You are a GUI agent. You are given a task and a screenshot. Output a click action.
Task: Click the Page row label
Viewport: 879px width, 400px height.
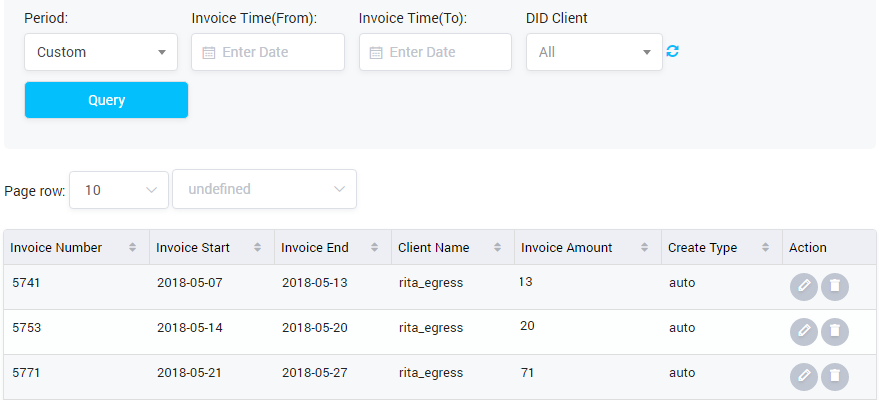(x=35, y=191)
